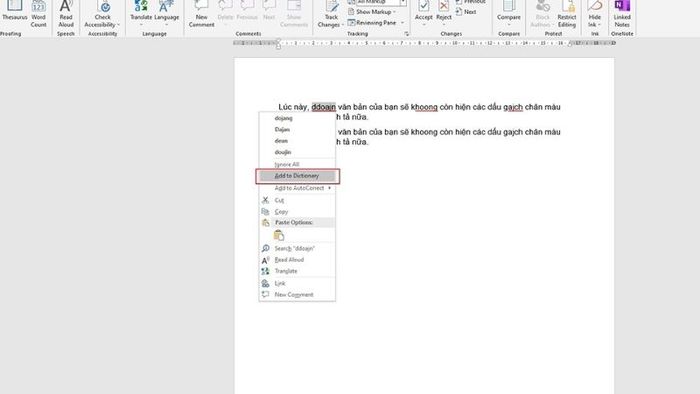Image resolution: width=700 pixels, height=394 pixels.
Task: Open Linked Notes for OneNote
Action: (622, 14)
